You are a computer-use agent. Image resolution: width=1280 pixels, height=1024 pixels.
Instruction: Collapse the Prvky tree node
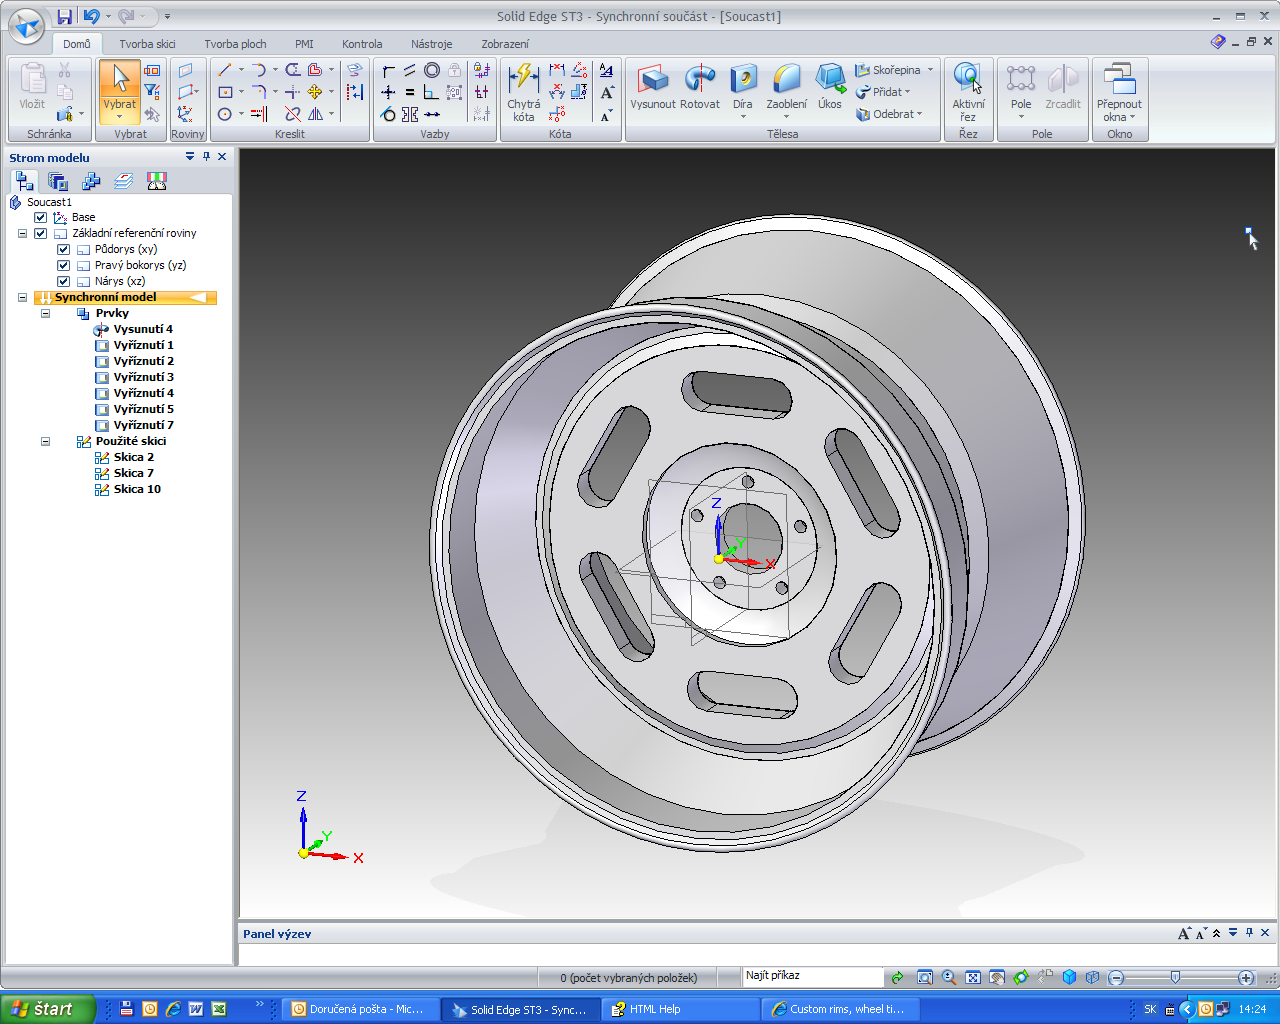click(x=45, y=313)
